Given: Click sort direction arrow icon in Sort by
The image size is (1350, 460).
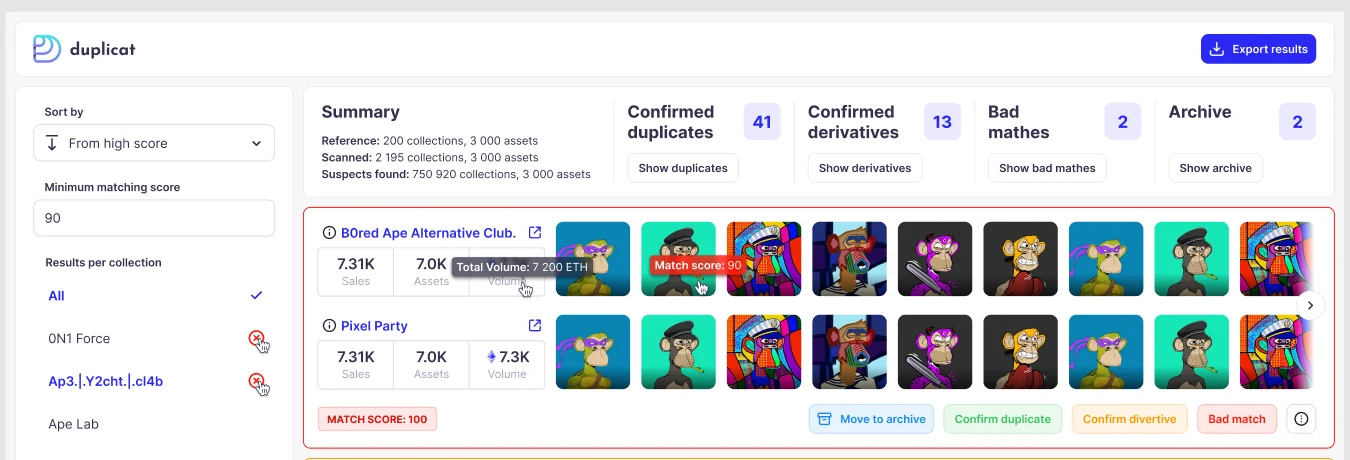Looking at the screenshot, I should click(x=51, y=143).
